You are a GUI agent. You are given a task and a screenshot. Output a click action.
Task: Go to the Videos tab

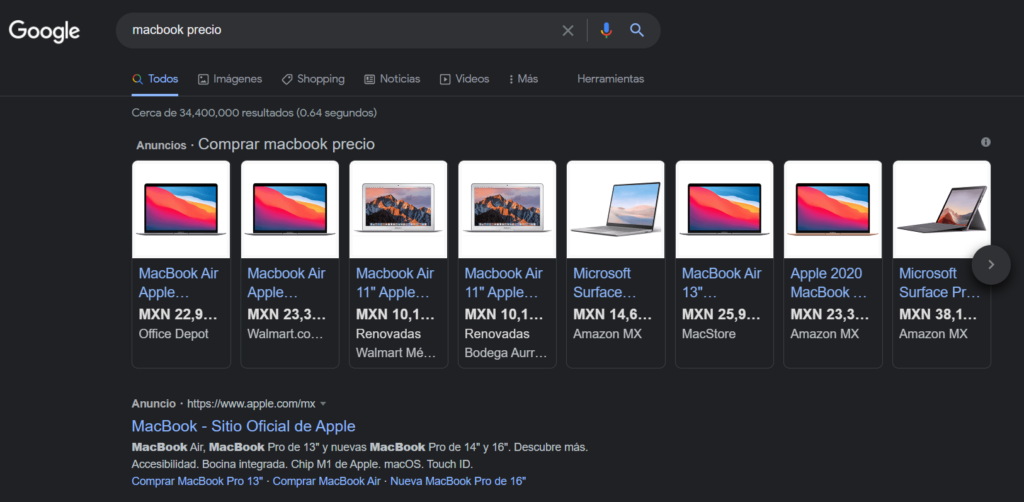(464, 79)
